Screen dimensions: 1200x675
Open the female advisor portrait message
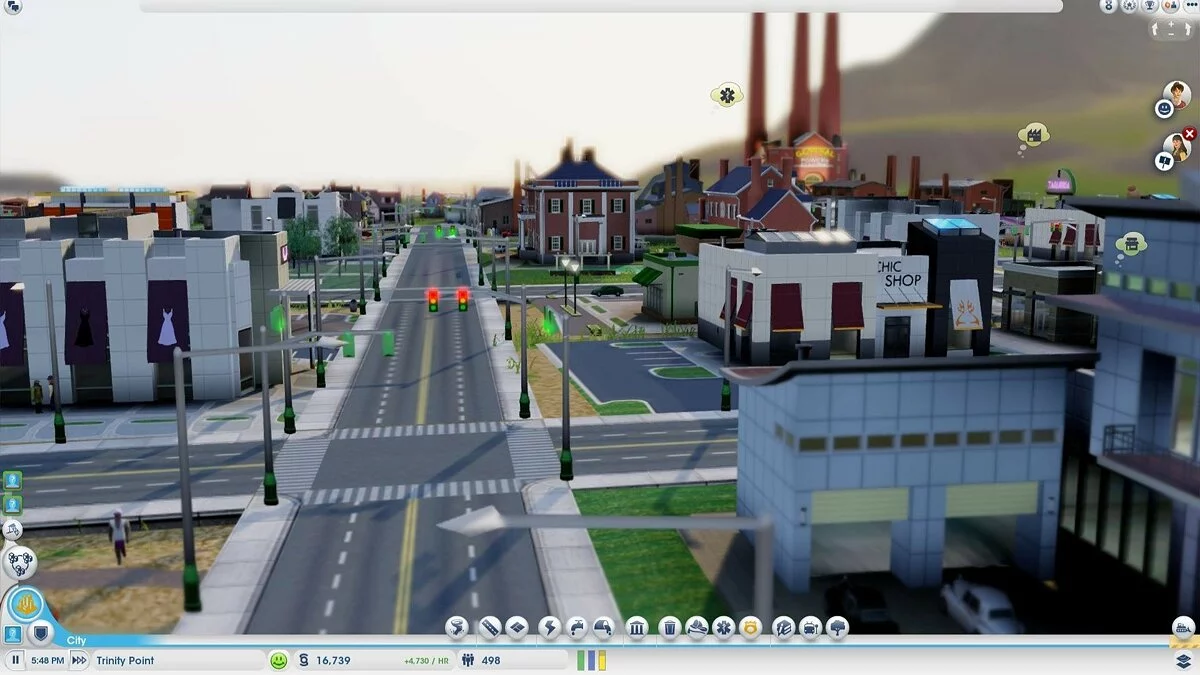1177,147
